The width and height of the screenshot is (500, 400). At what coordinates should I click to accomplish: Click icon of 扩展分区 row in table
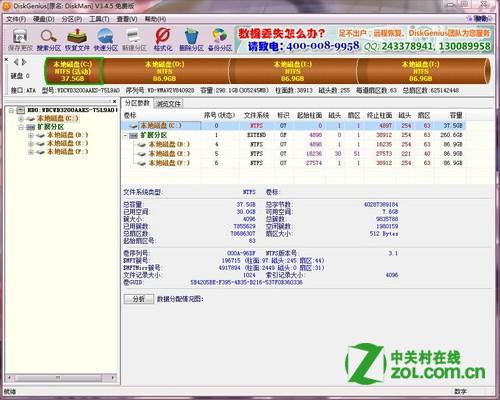[x=134, y=135]
